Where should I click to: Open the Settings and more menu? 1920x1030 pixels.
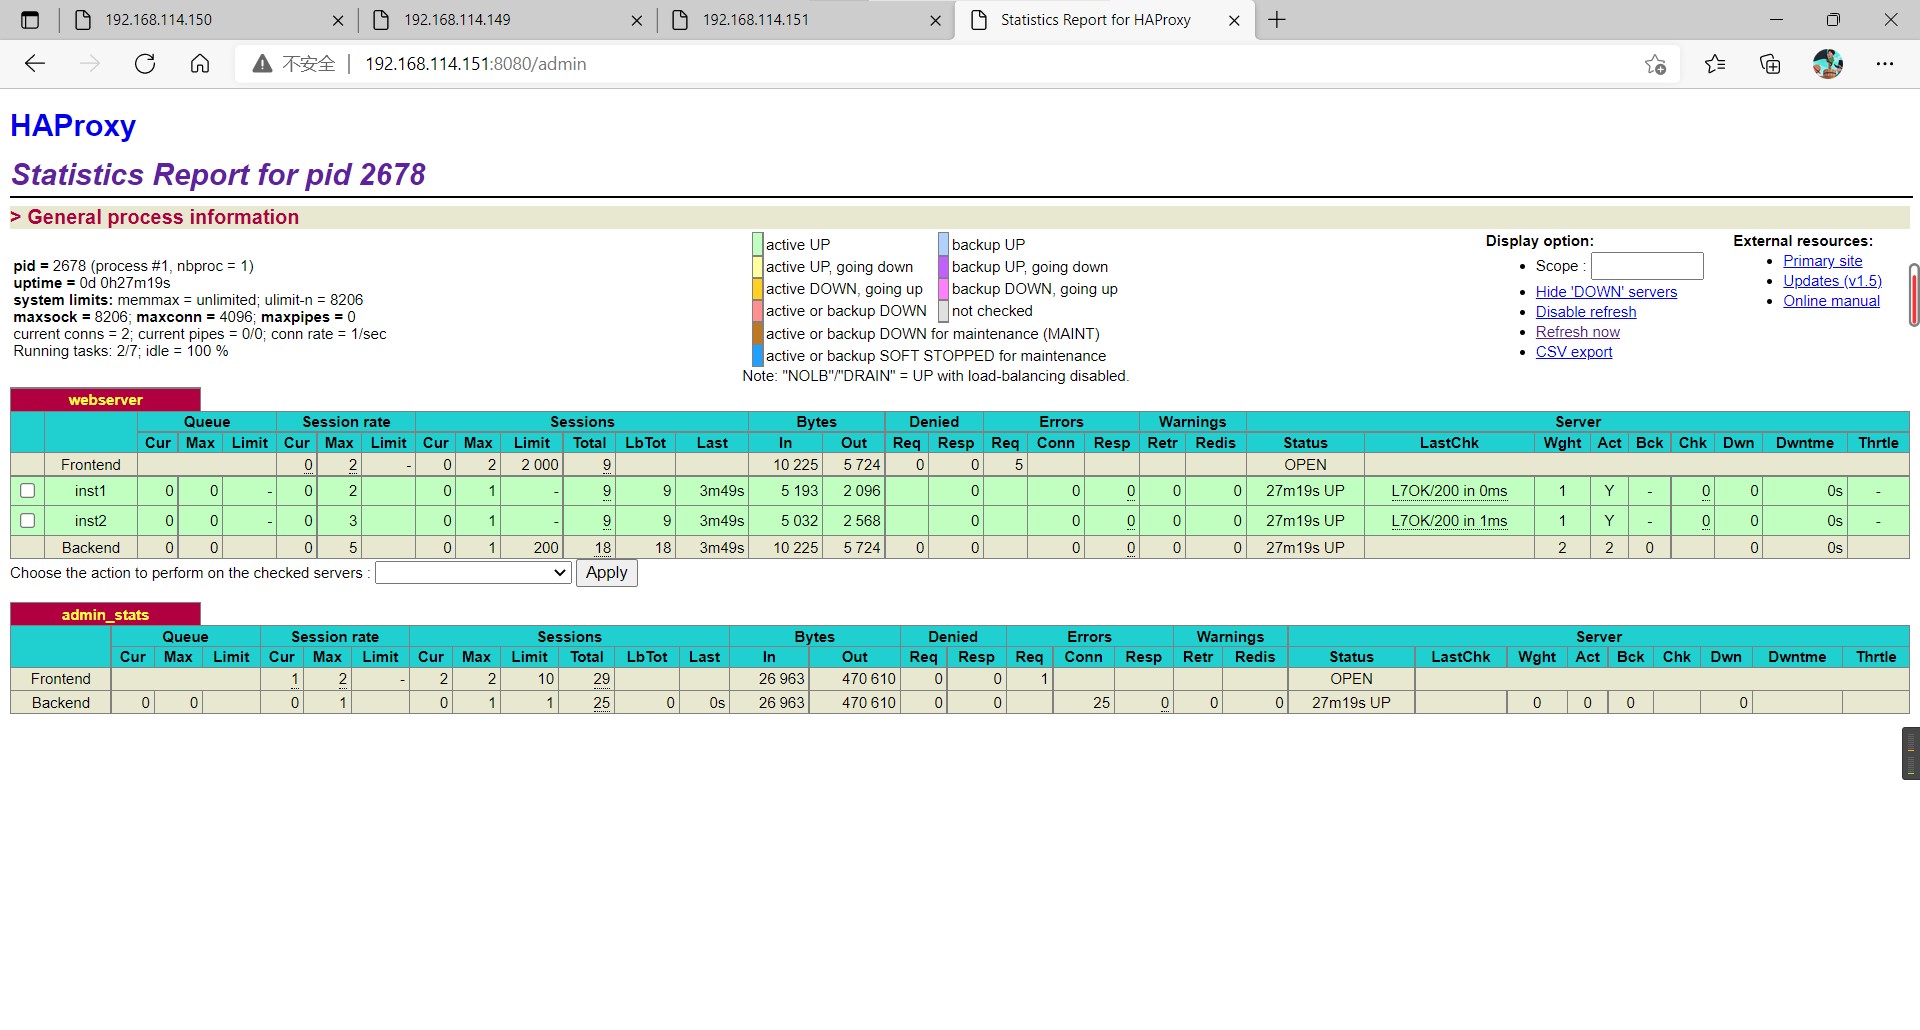pos(1886,63)
